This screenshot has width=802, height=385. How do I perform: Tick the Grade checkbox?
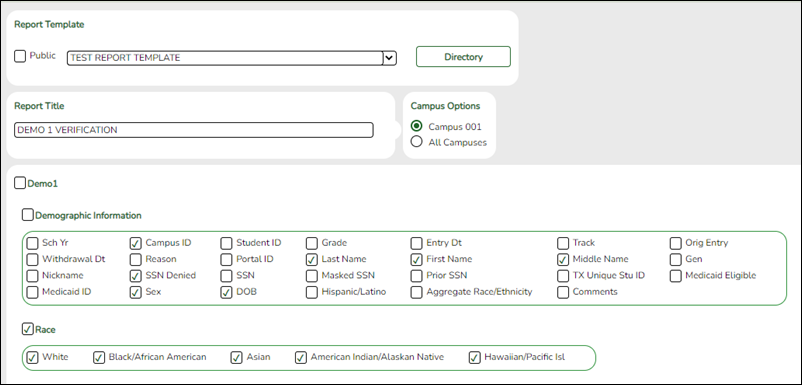click(311, 243)
